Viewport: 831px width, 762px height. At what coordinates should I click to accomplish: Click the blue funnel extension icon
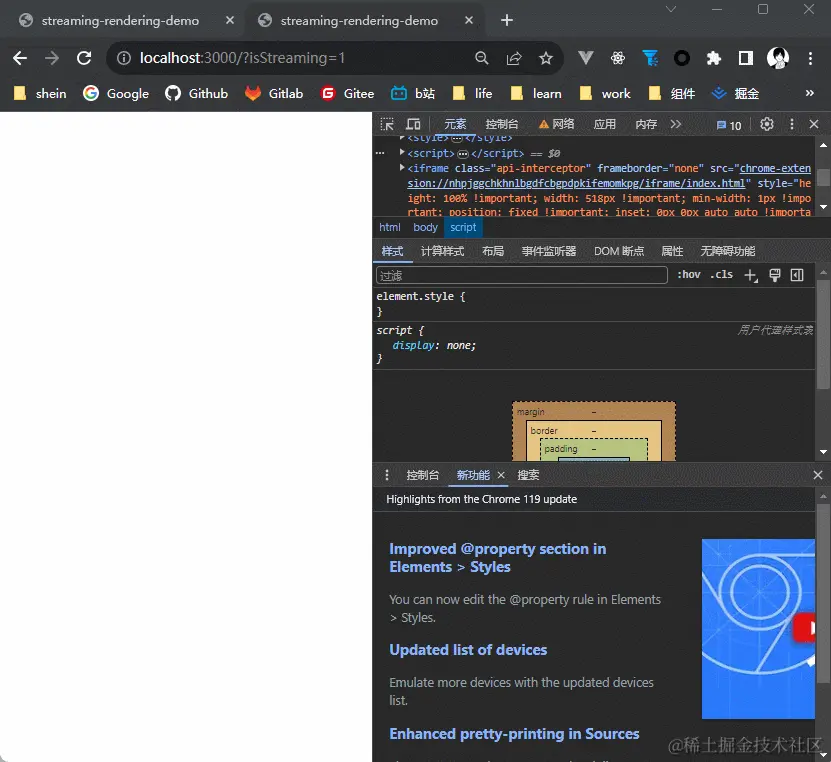coord(650,58)
